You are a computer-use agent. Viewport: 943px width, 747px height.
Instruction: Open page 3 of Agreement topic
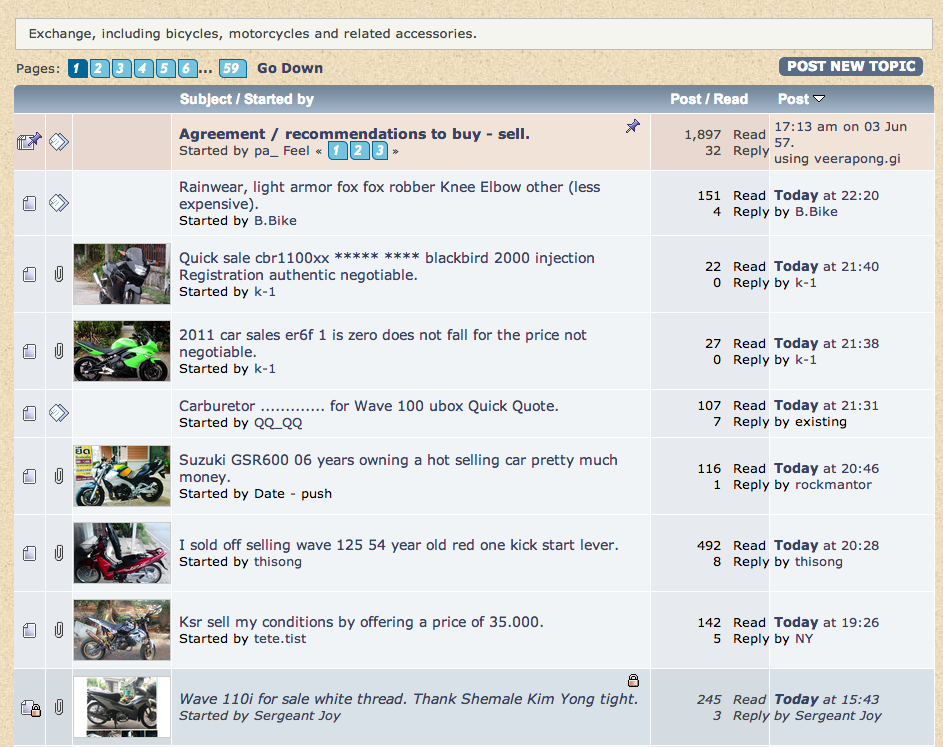click(379, 151)
